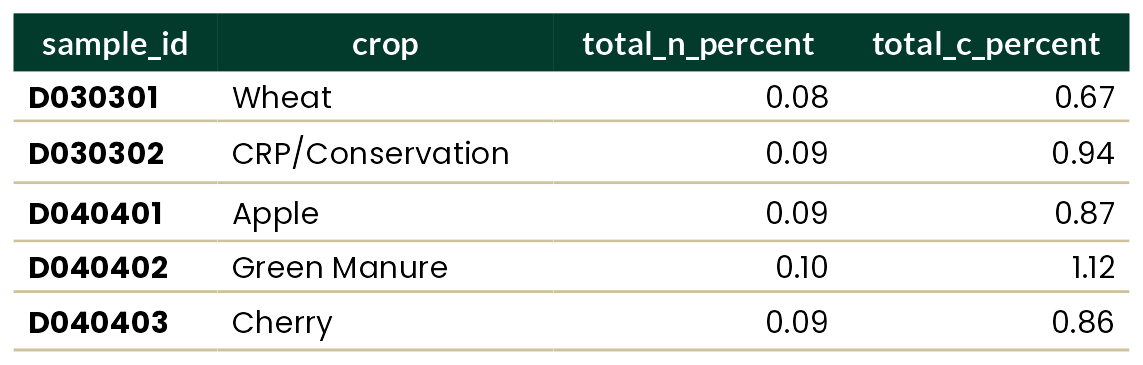1143x365 pixels.
Task: Click the total_c_percent column header
Action: pos(986,43)
